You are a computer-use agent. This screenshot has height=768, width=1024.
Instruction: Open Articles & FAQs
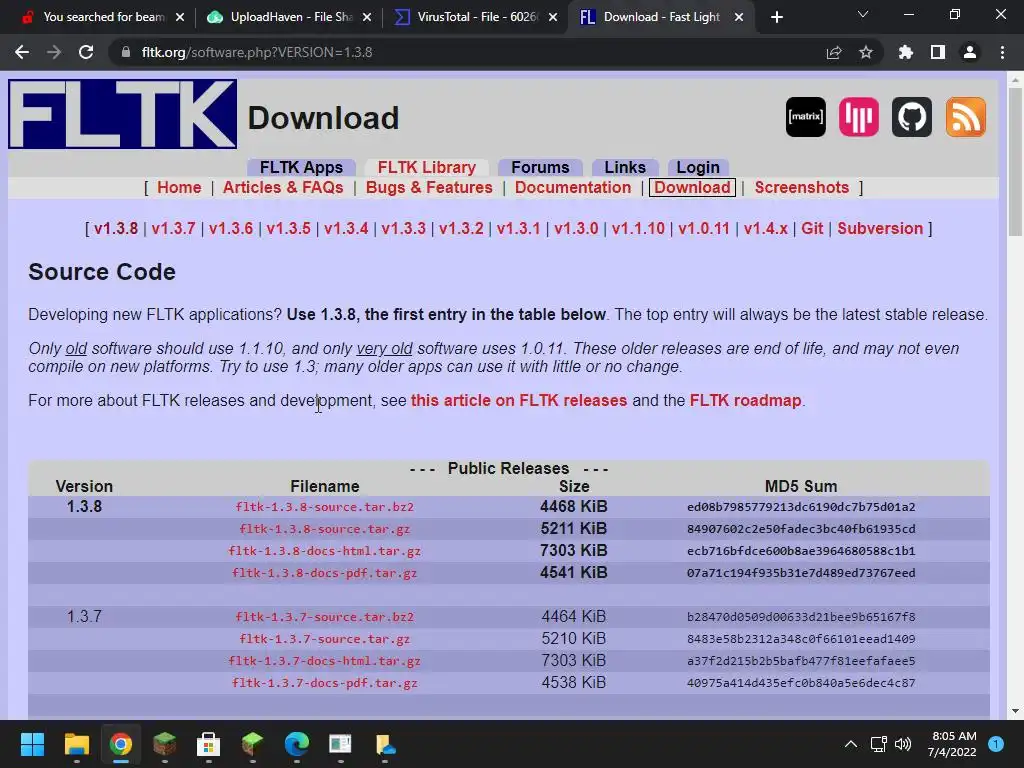tap(283, 187)
